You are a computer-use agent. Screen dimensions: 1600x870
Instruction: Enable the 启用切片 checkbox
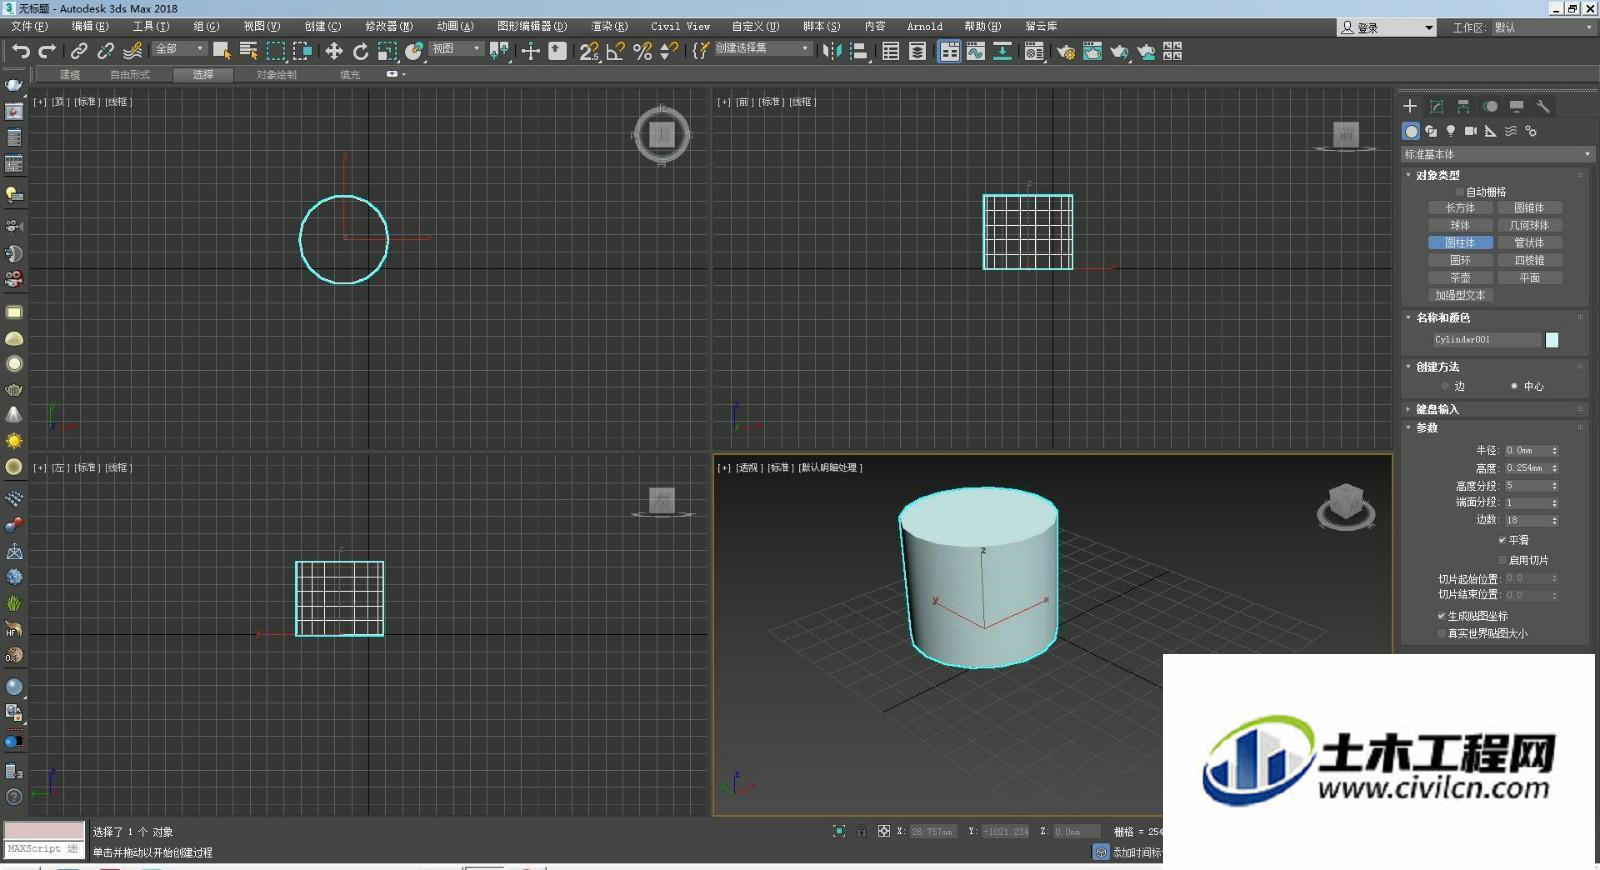(1502, 560)
